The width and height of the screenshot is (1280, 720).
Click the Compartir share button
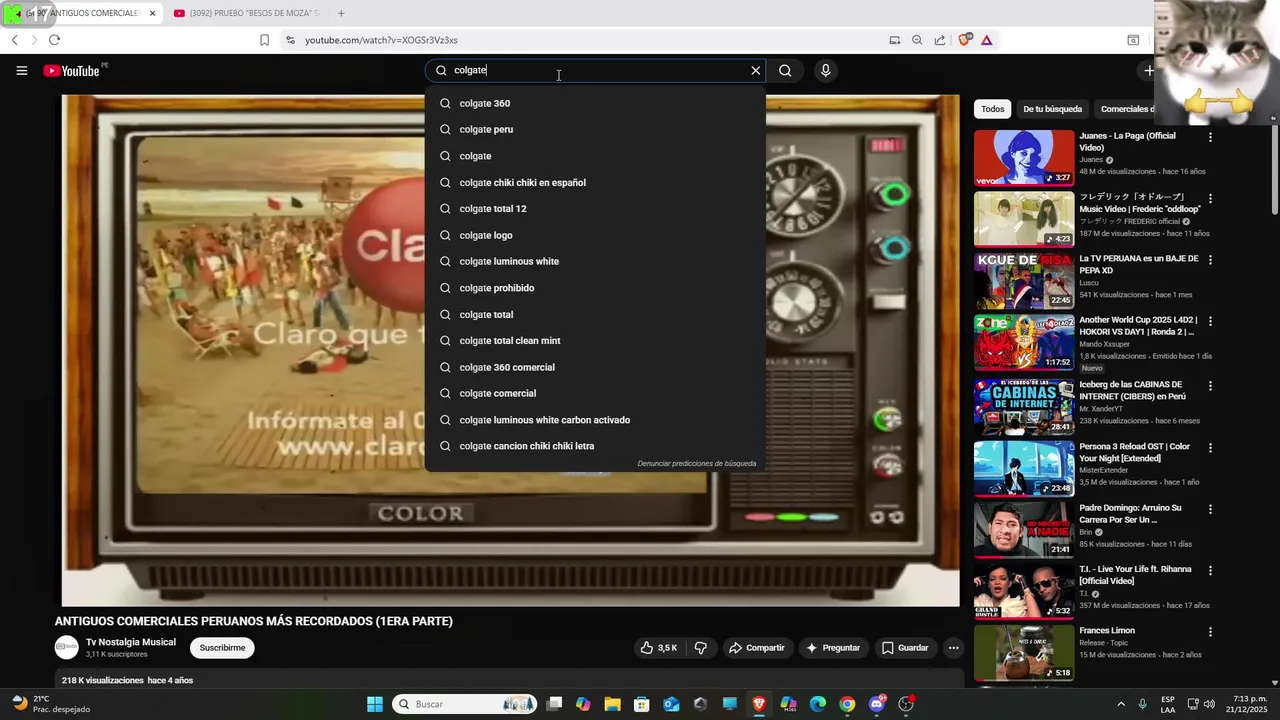(757, 648)
